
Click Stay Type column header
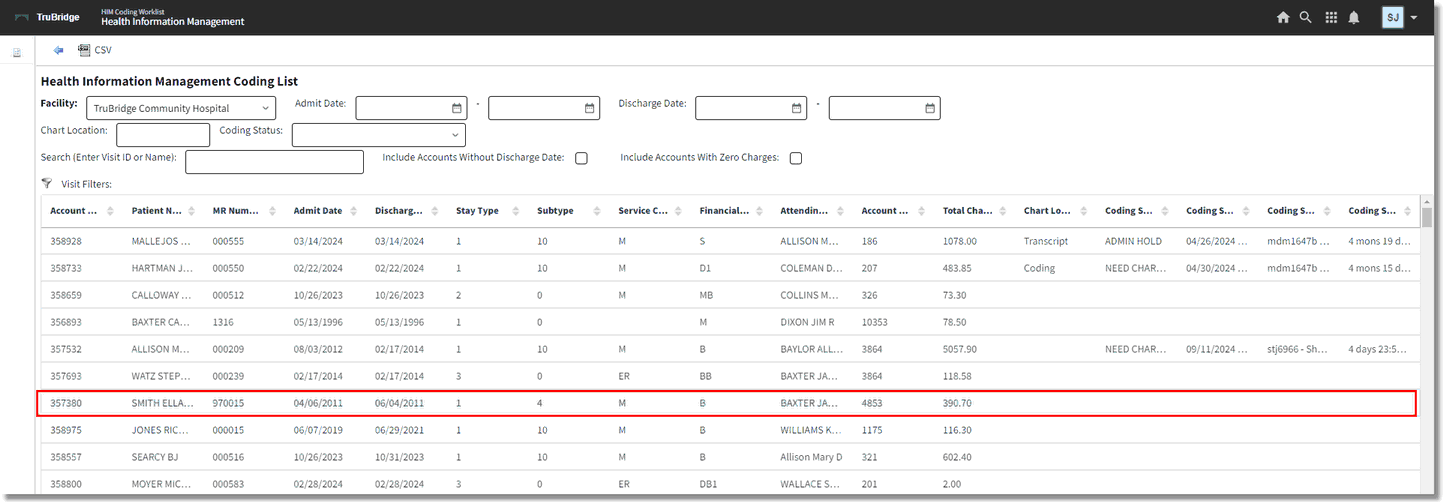(x=477, y=211)
